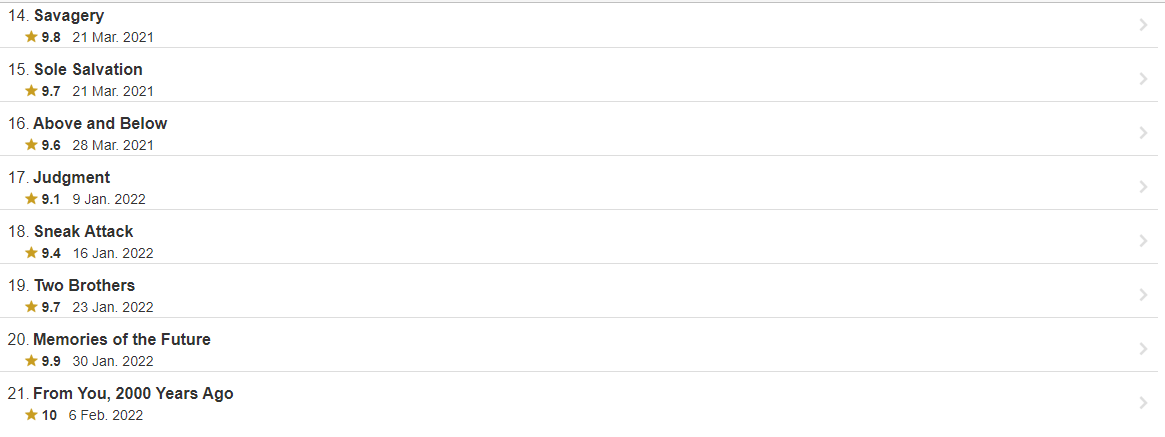Expand the Savagery episode with its chevron
Viewport: 1165px width, 437px height.
pyautogui.click(x=1143, y=25)
